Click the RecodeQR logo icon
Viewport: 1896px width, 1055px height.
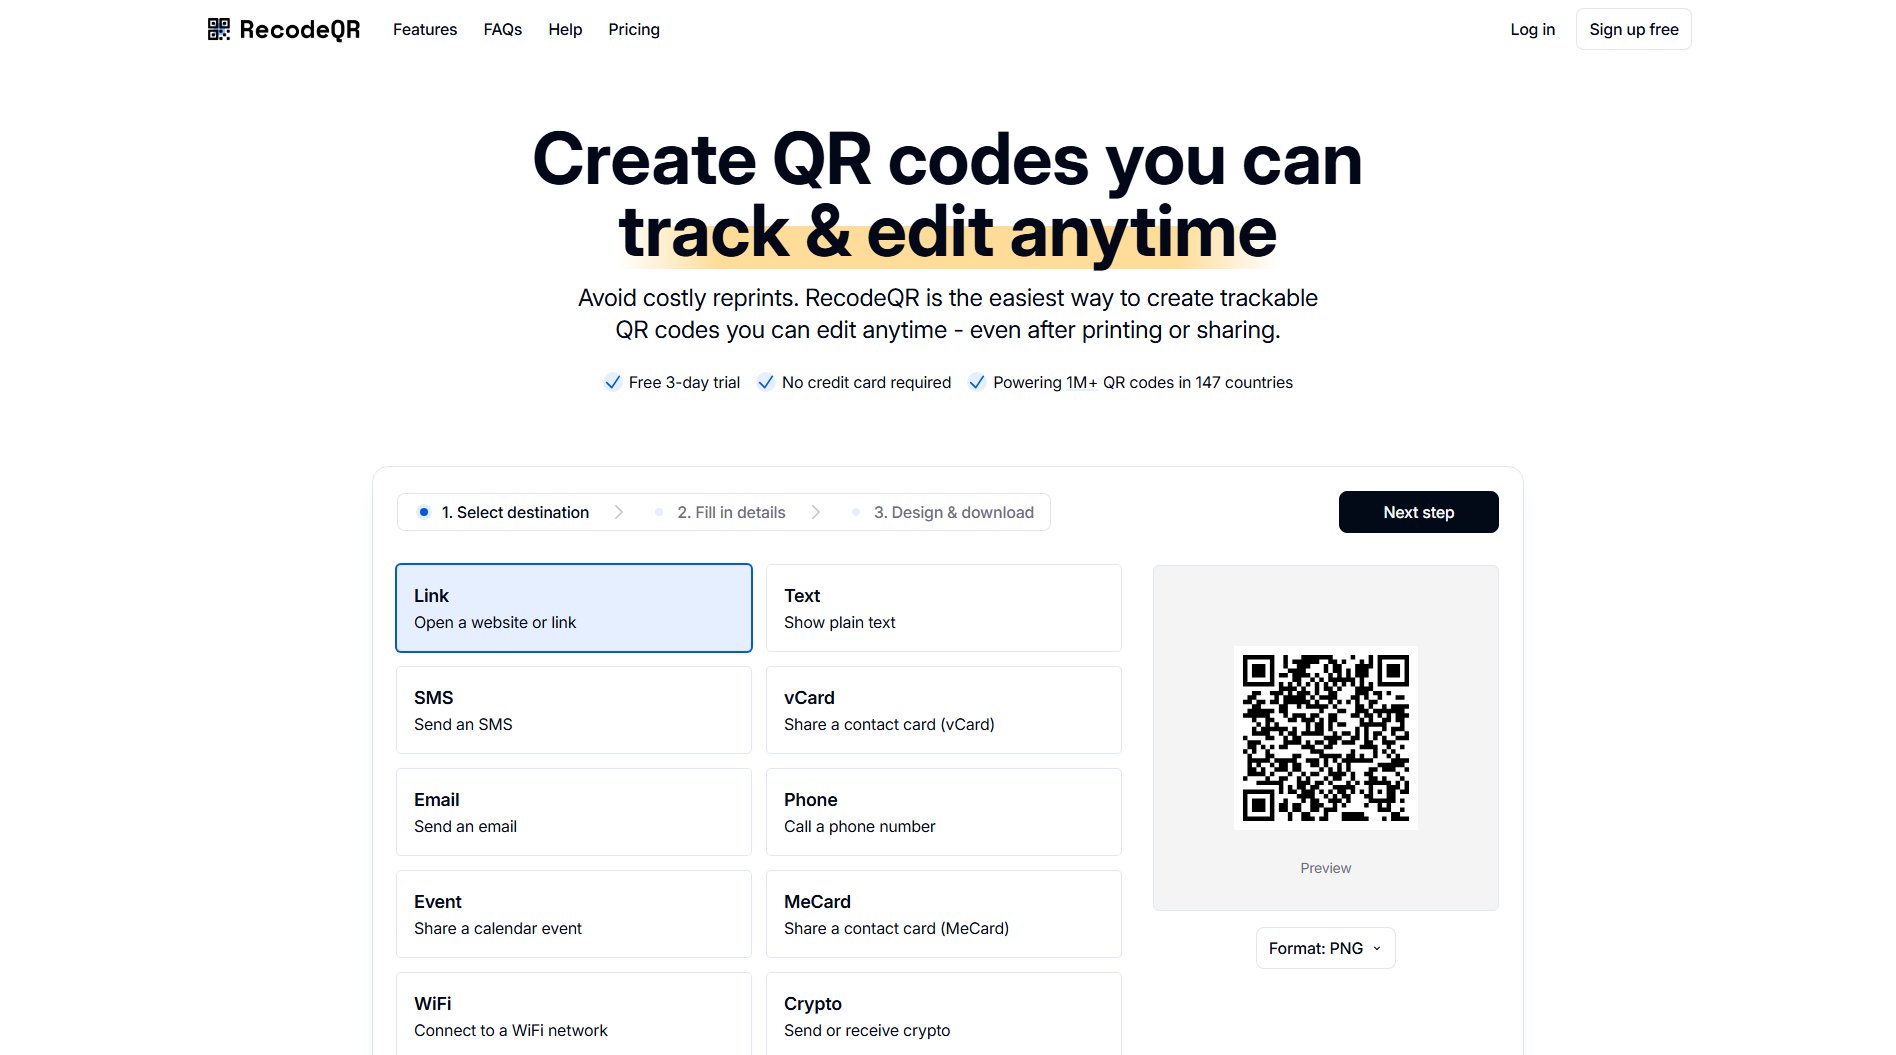tap(218, 30)
